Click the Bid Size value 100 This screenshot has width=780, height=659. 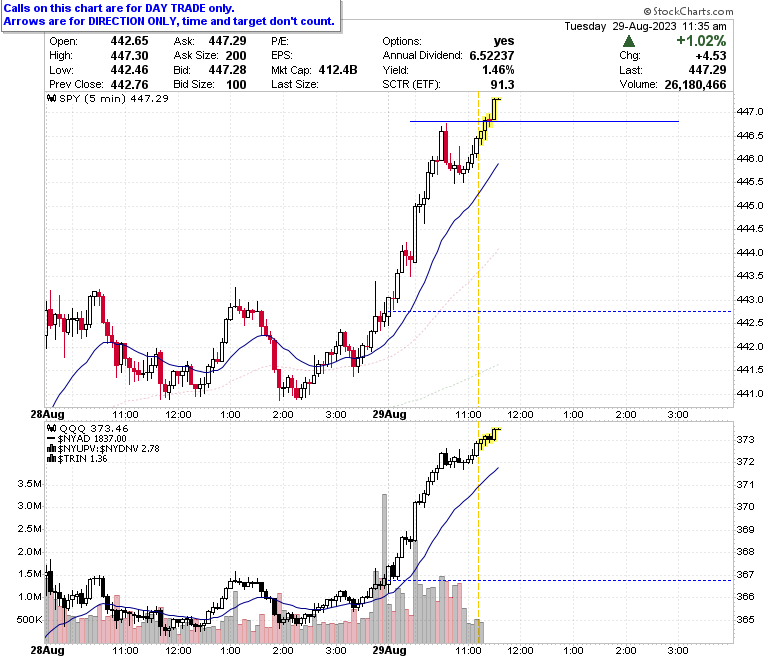tap(236, 85)
